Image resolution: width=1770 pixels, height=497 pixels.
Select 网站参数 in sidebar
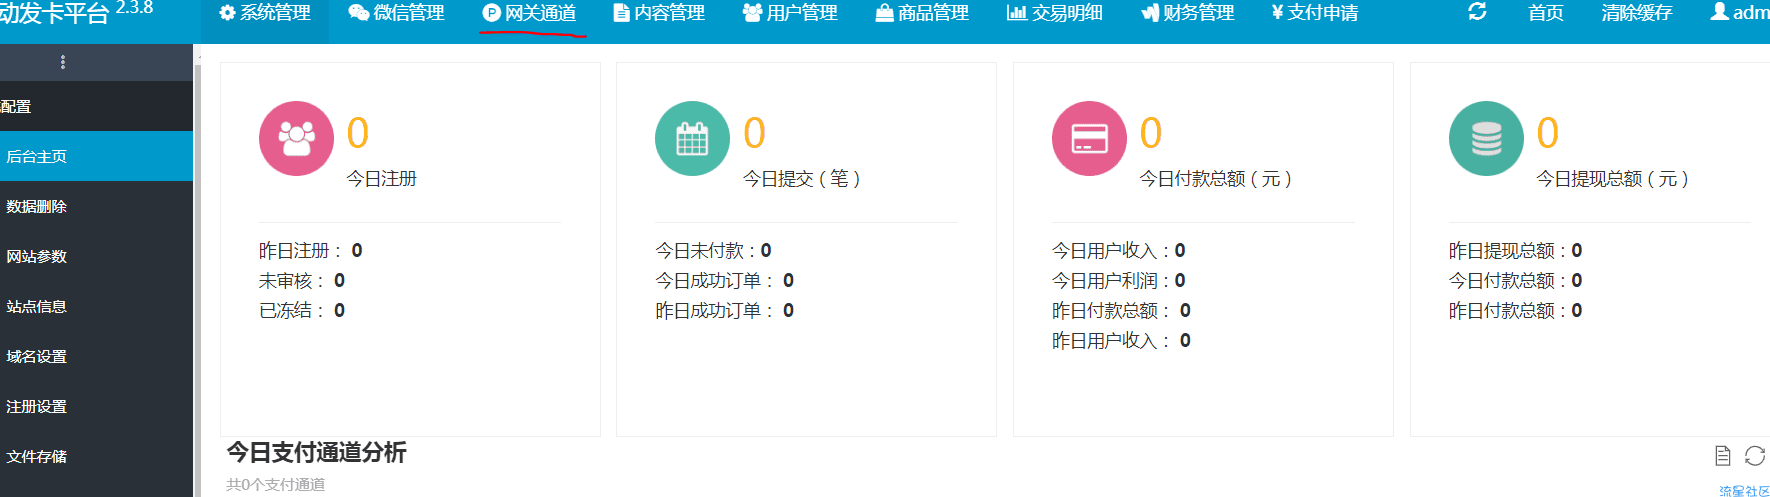(x=96, y=256)
